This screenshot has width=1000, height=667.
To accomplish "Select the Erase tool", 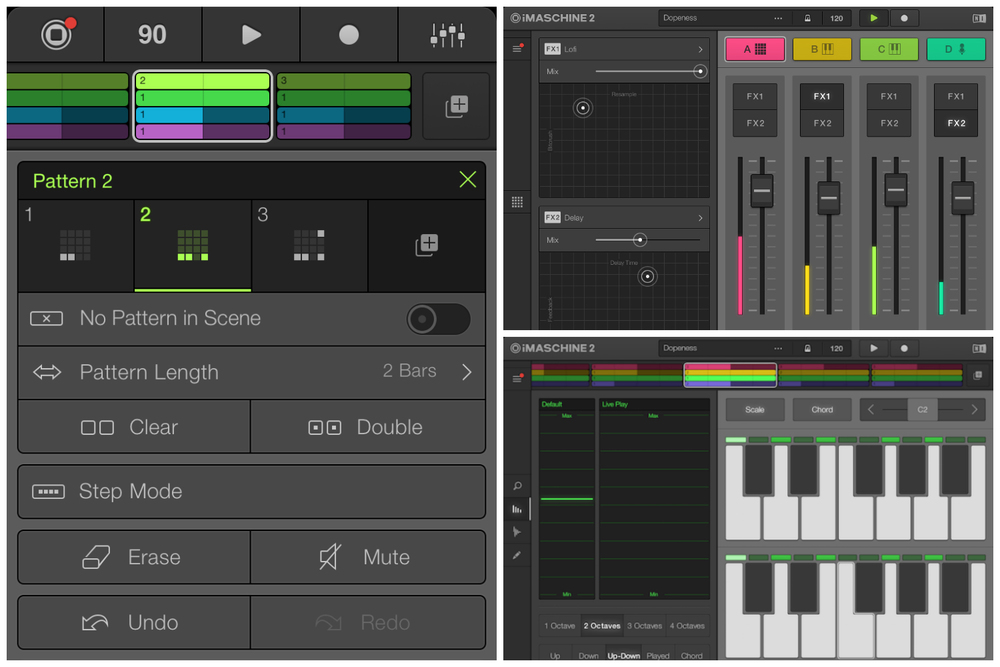I will tap(134, 557).
